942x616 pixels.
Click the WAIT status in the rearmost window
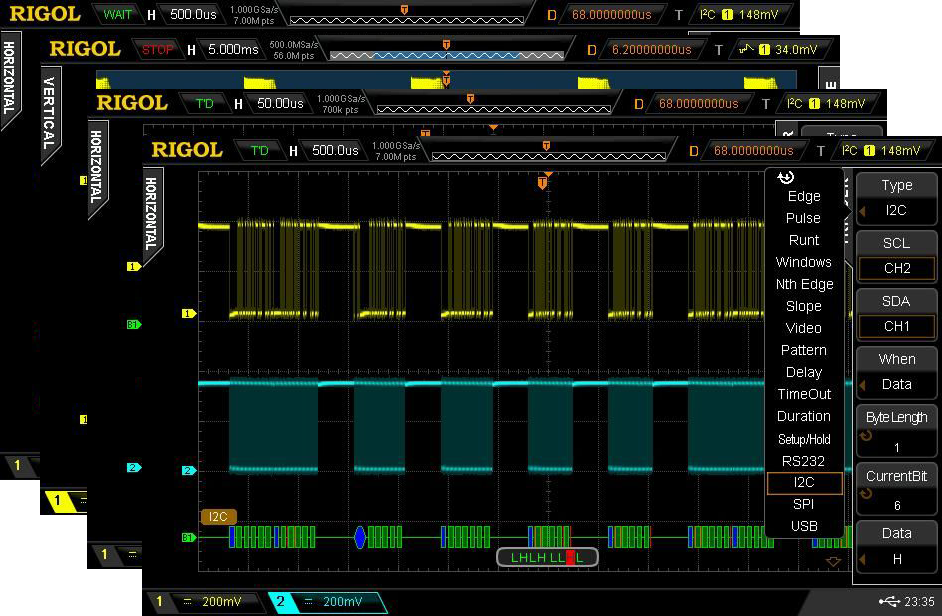tap(117, 14)
